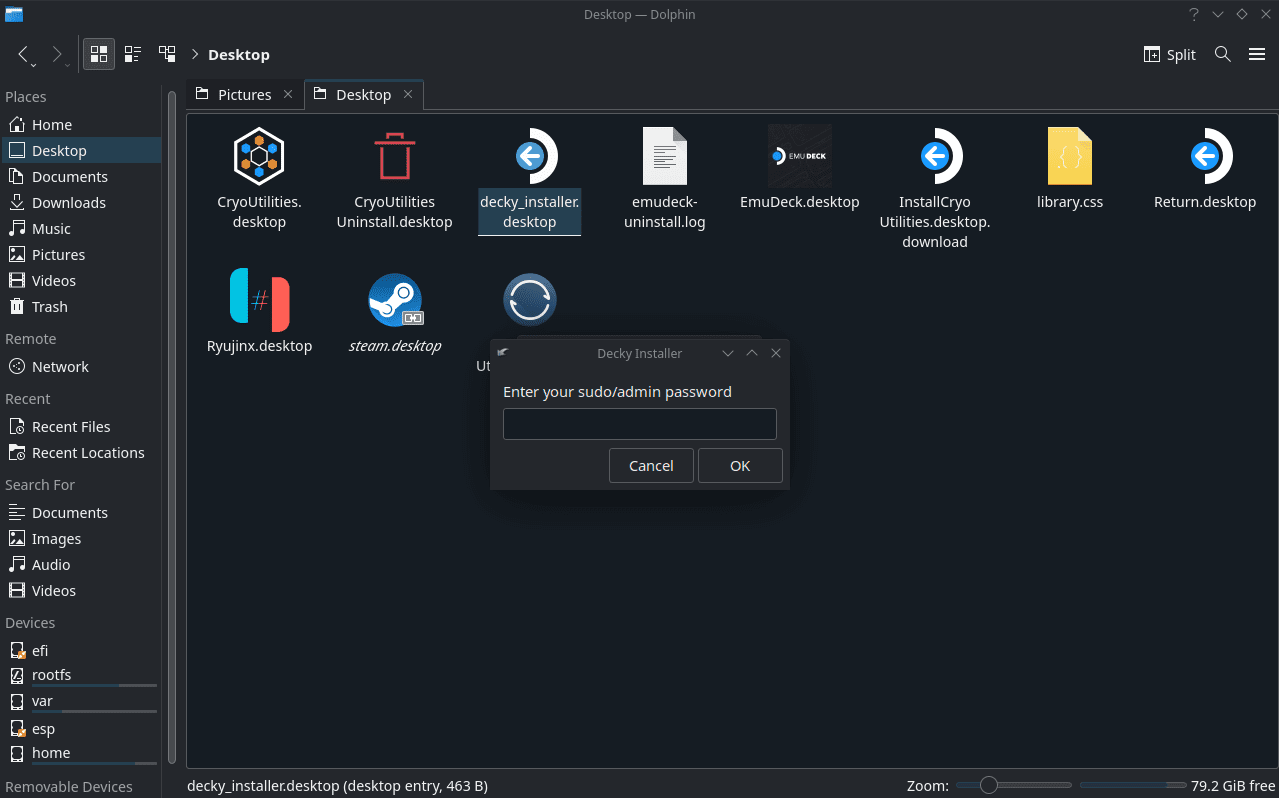The width and height of the screenshot is (1279, 798).
Task: Adjust the Zoom slider in status bar
Action: tap(1013, 785)
